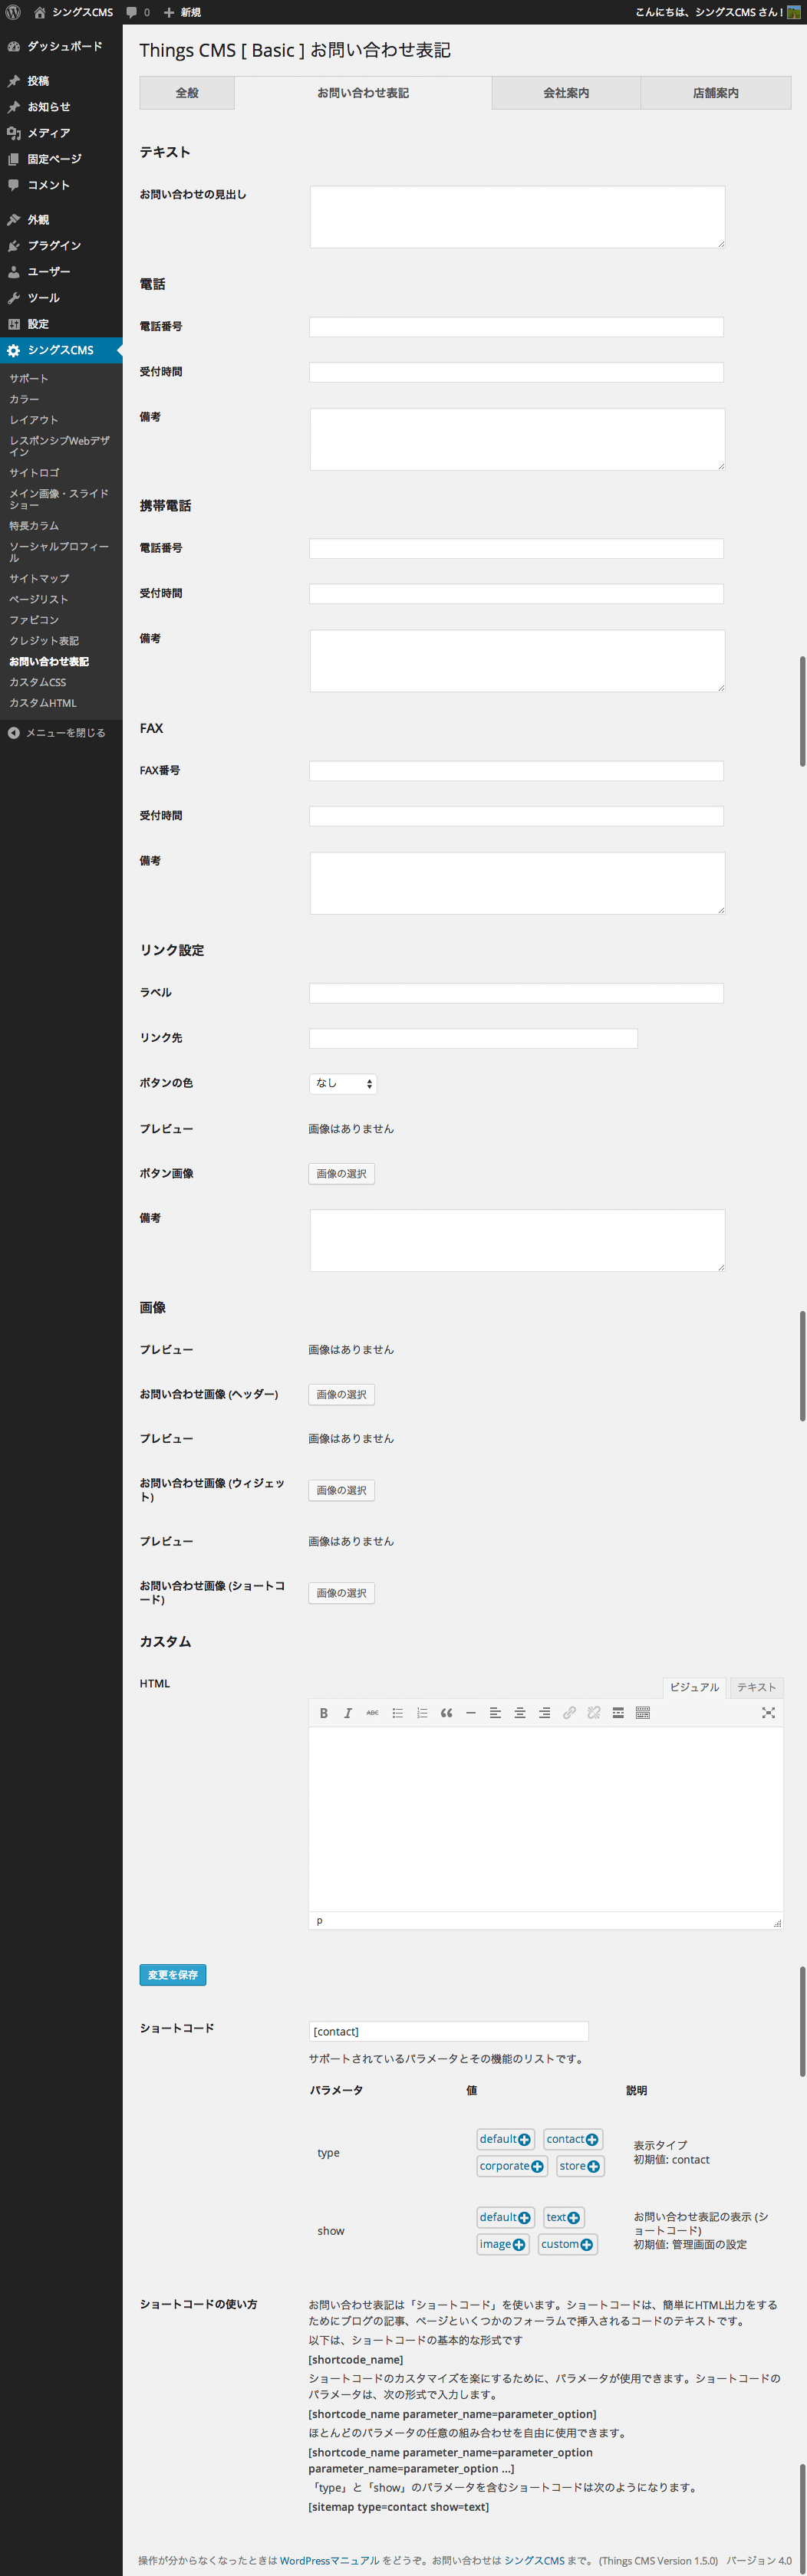Click FAX番号 input field
807x2576 pixels.
(x=516, y=771)
